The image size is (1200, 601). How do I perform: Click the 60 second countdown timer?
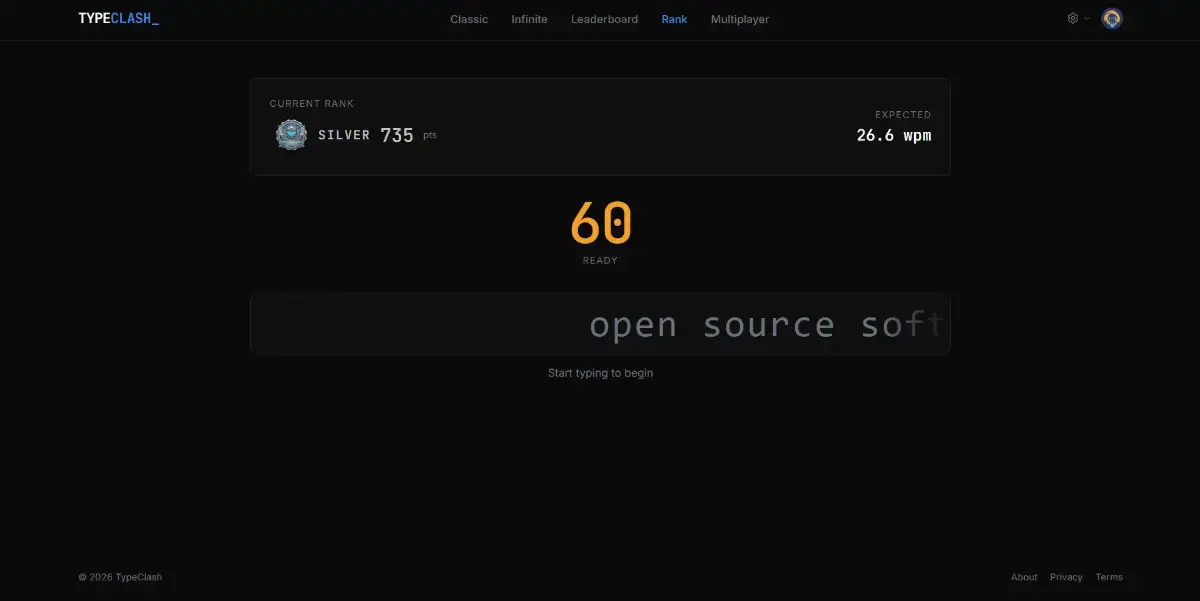click(x=601, y=224)
